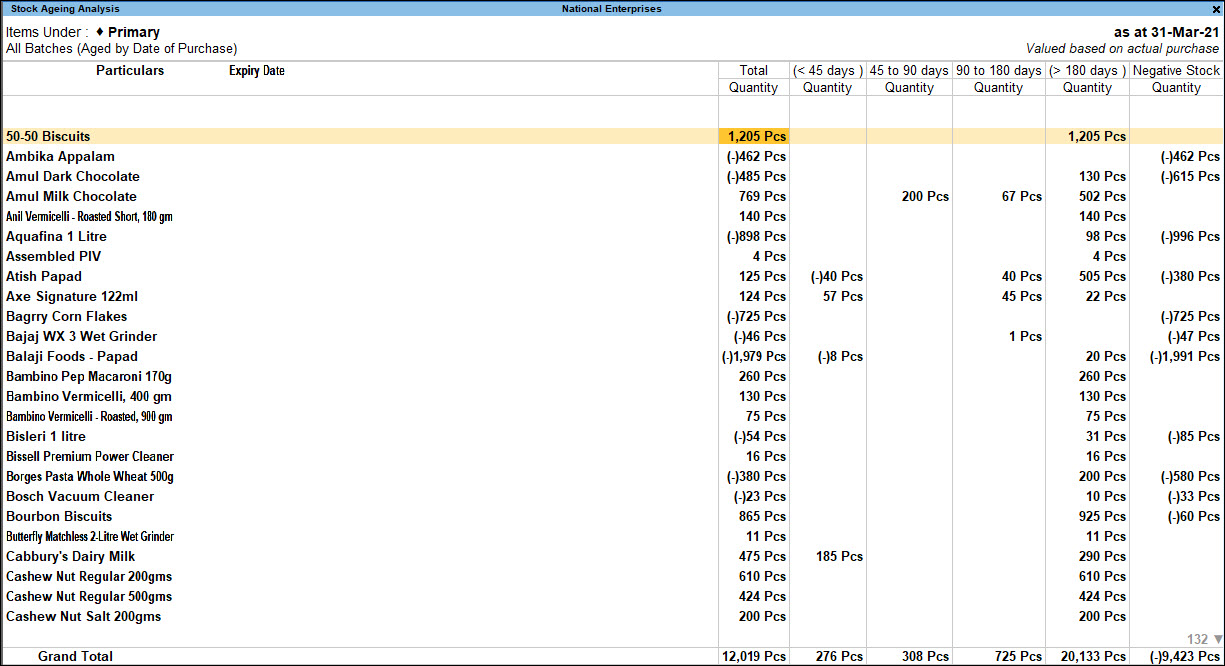Select the Grand Total row

coord(75,656)
